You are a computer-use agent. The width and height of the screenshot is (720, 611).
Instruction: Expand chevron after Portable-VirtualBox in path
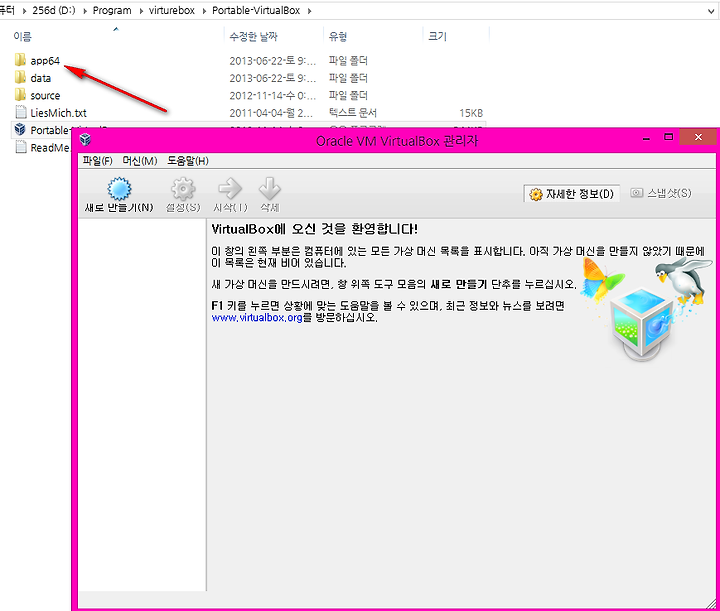coord(309,11)
